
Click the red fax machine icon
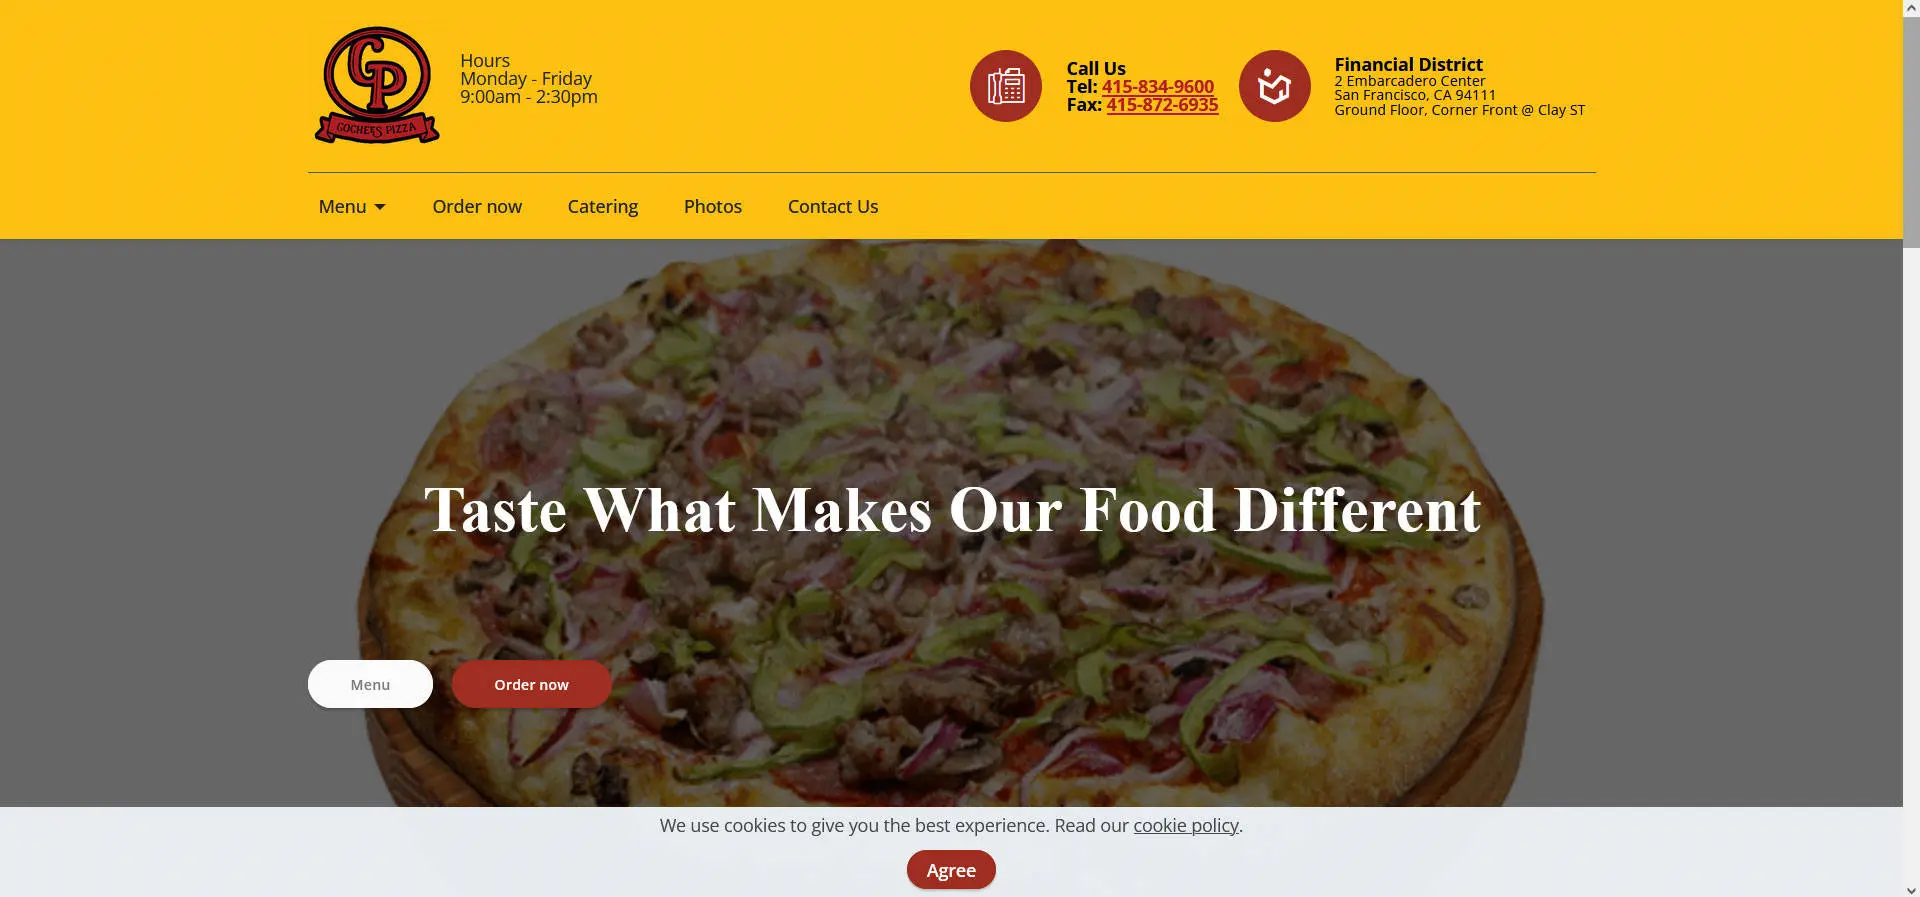pyautogui.click(x=1006, y=86)
